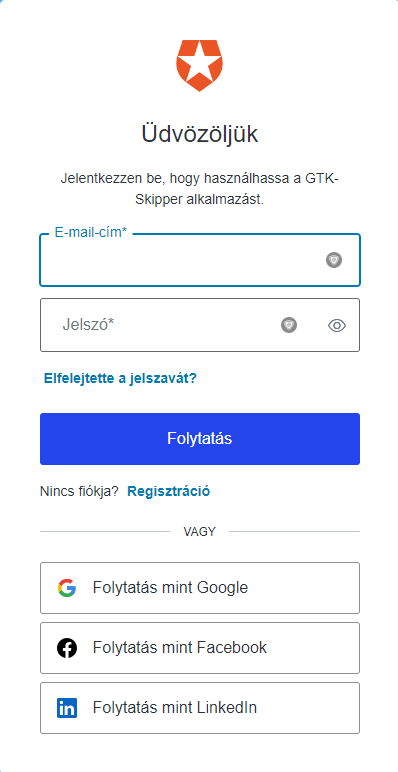Click the Google logo icon
This screenshot has width=398, height=772.
pyautogui.click(x=66, y=588)
